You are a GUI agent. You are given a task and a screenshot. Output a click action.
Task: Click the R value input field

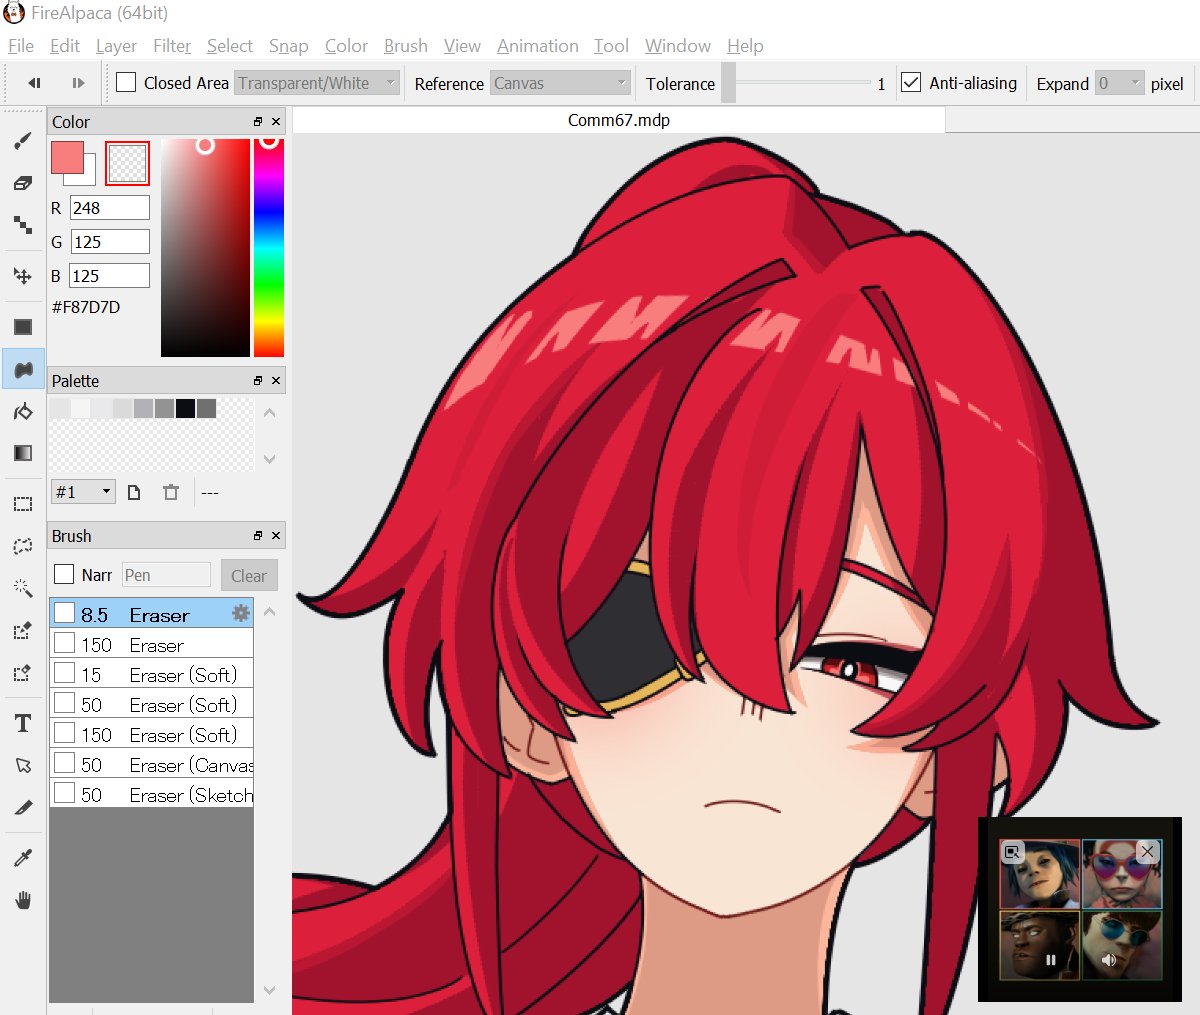110,208
